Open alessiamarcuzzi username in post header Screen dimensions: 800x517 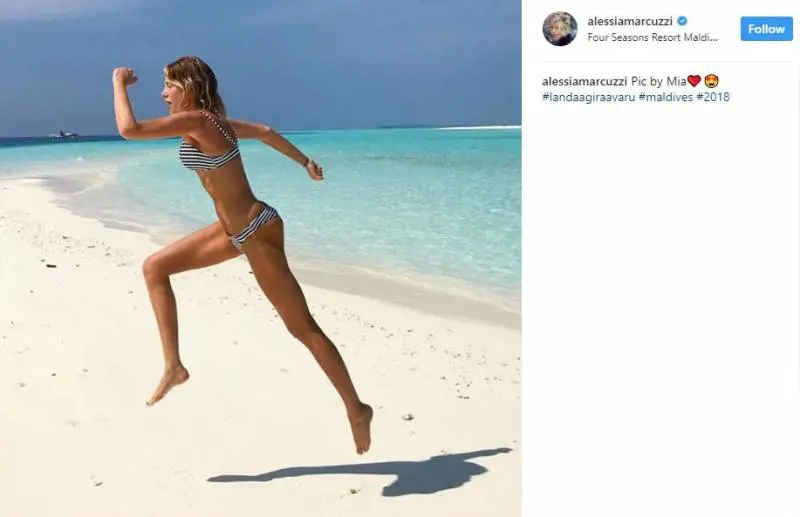(630, 21)
